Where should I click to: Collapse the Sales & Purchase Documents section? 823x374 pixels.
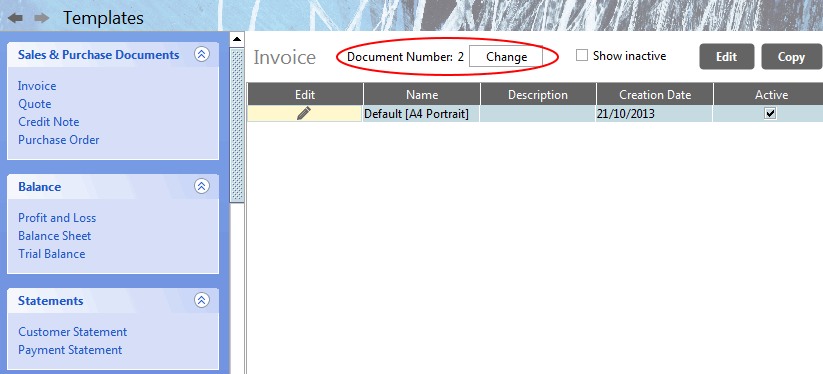point(202,54)
